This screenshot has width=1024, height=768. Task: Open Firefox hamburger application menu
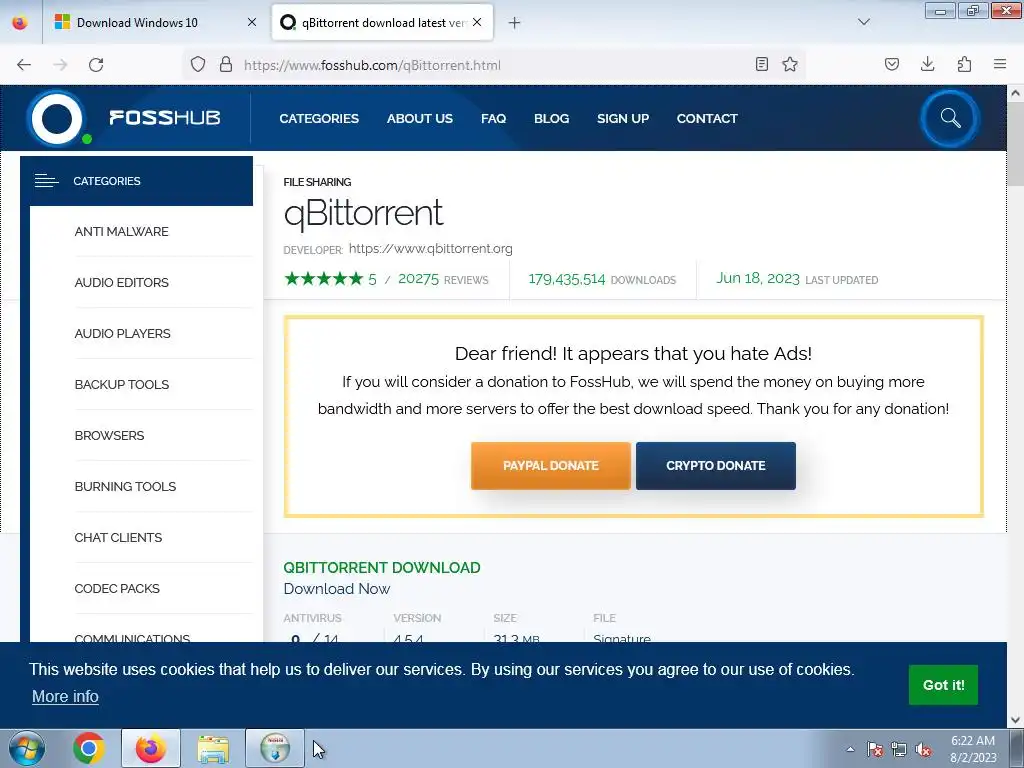coord(1000,64)
